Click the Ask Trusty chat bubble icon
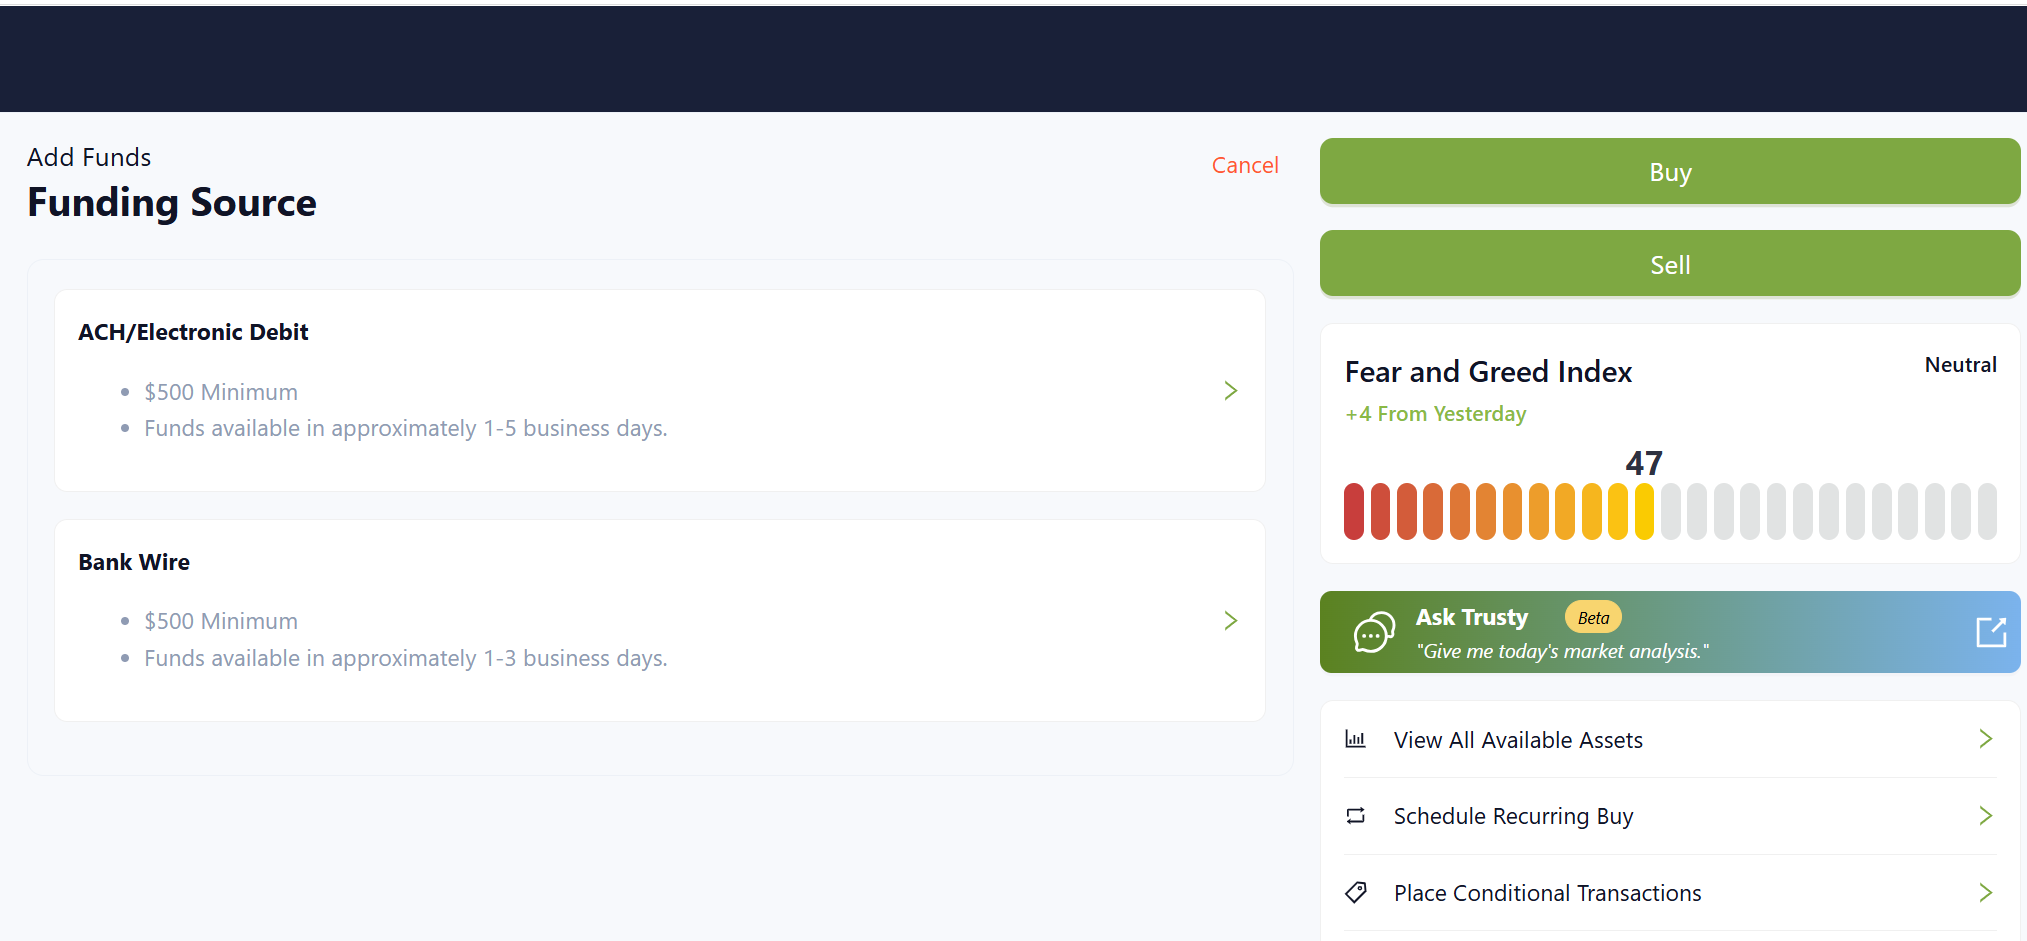This screenshot has width=2027, height=941. click(x=1374, y=632)
